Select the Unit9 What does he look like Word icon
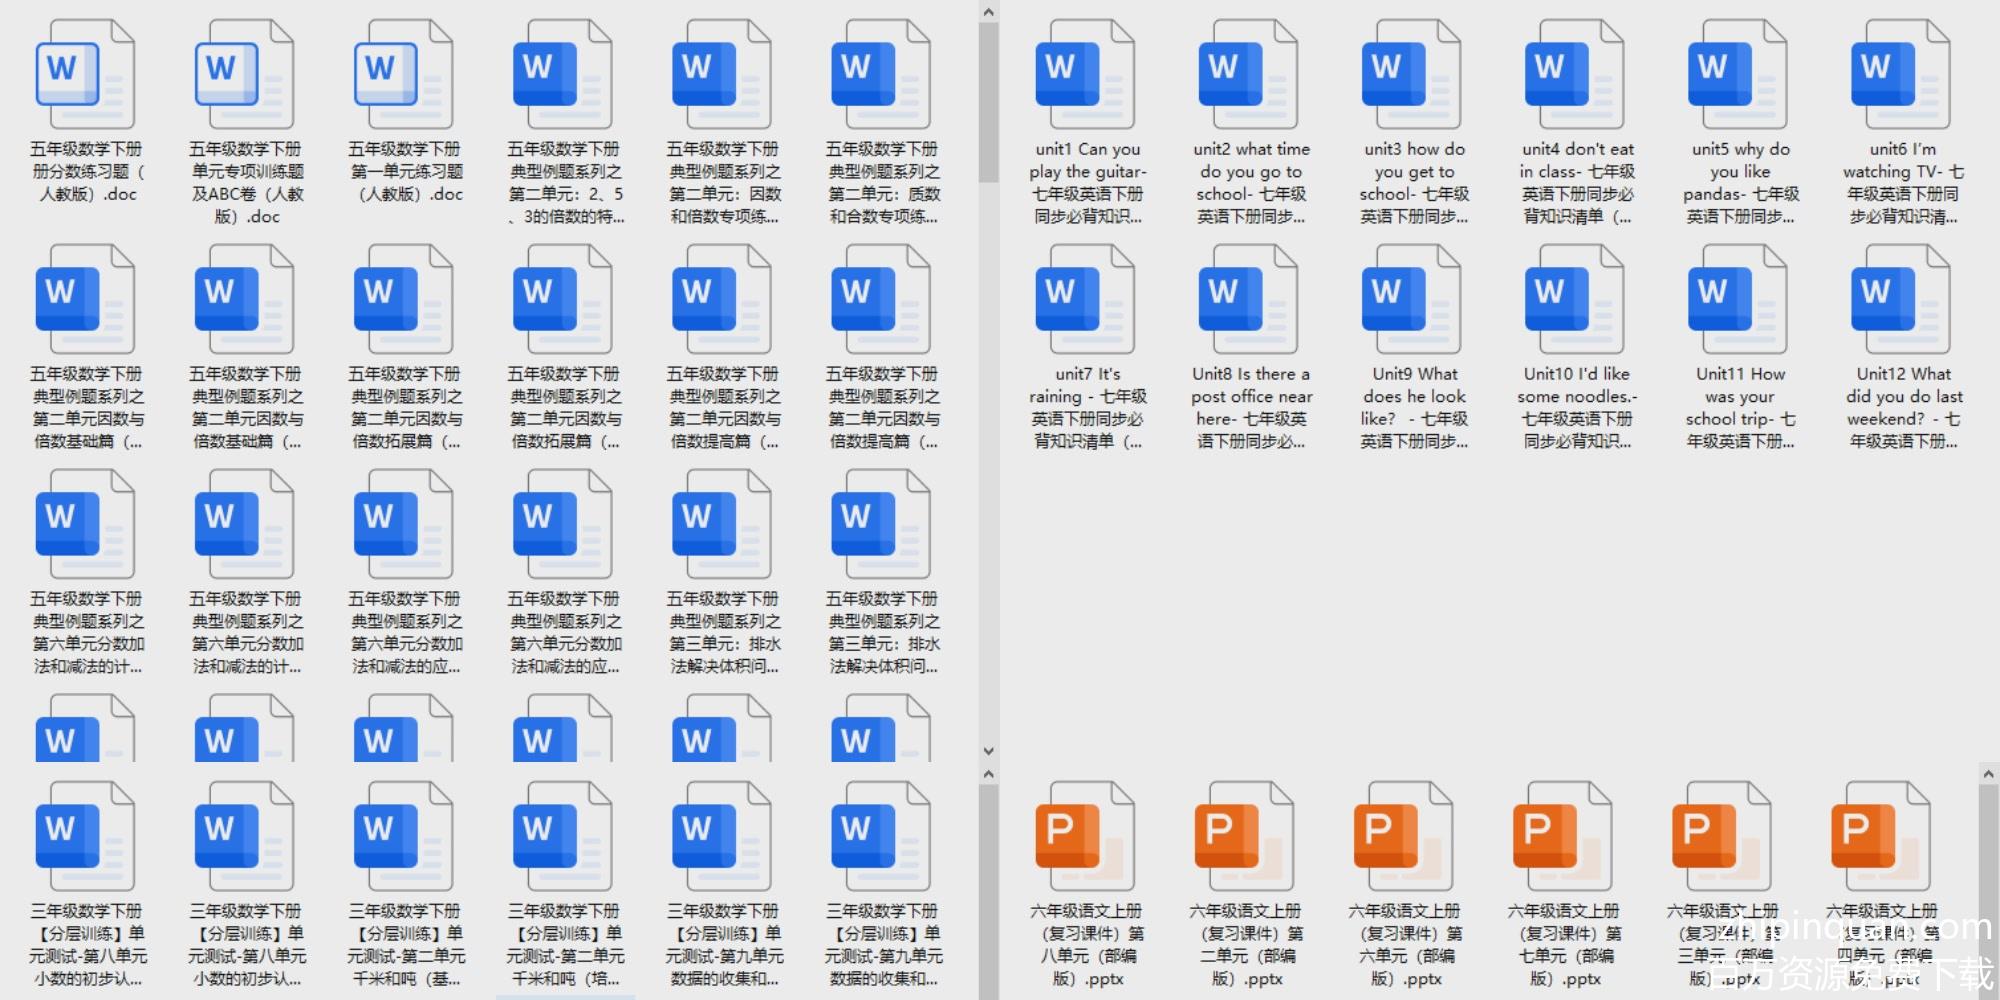This screenshot has height=1000, width=2000. tap(1411, 300)
